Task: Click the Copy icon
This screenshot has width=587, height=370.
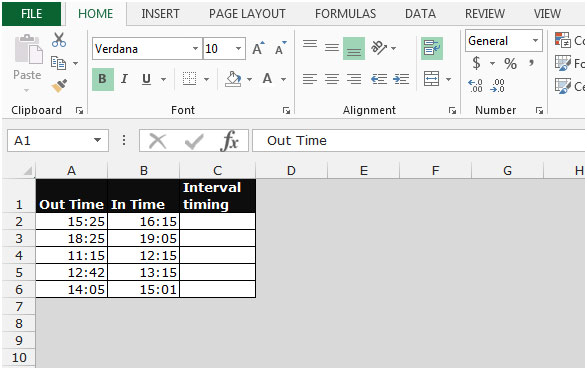Action: coord(58,63)
